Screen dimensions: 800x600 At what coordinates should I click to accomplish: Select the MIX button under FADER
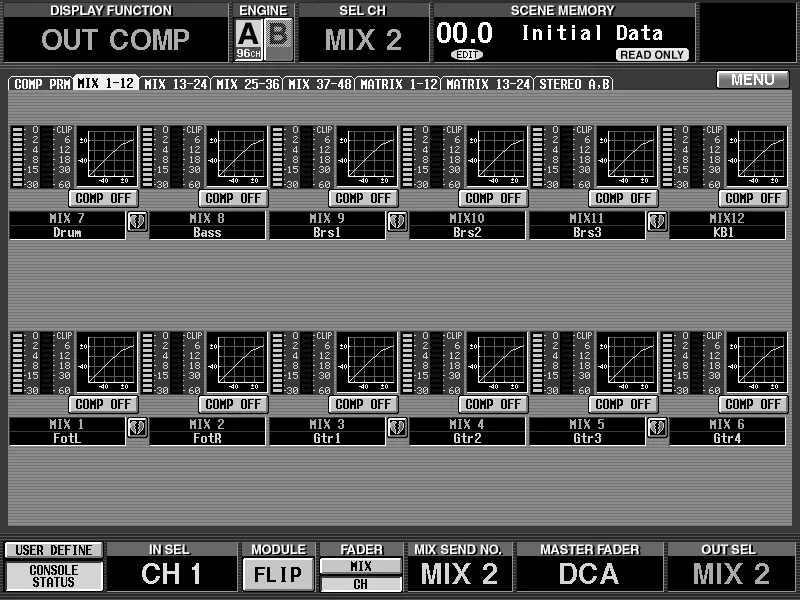pyautogui.click(x=361, y=566)
